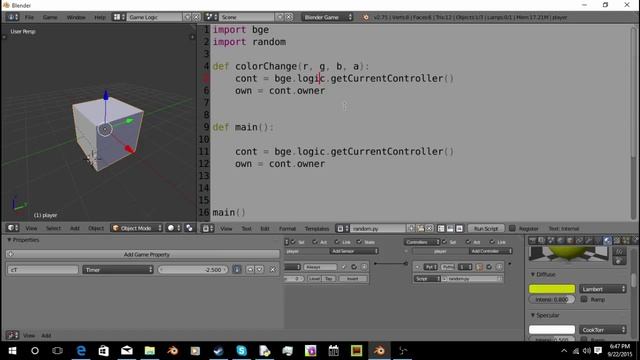Open the info editor type selector
The image size is (640, 360).
pos(12,17)
